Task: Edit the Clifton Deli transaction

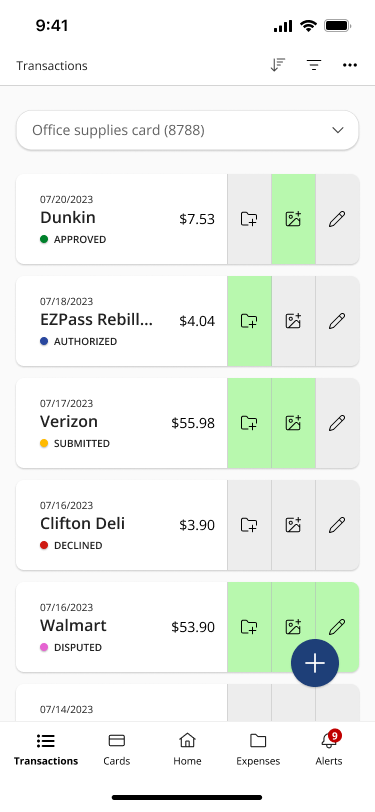Action: (337, 525)
